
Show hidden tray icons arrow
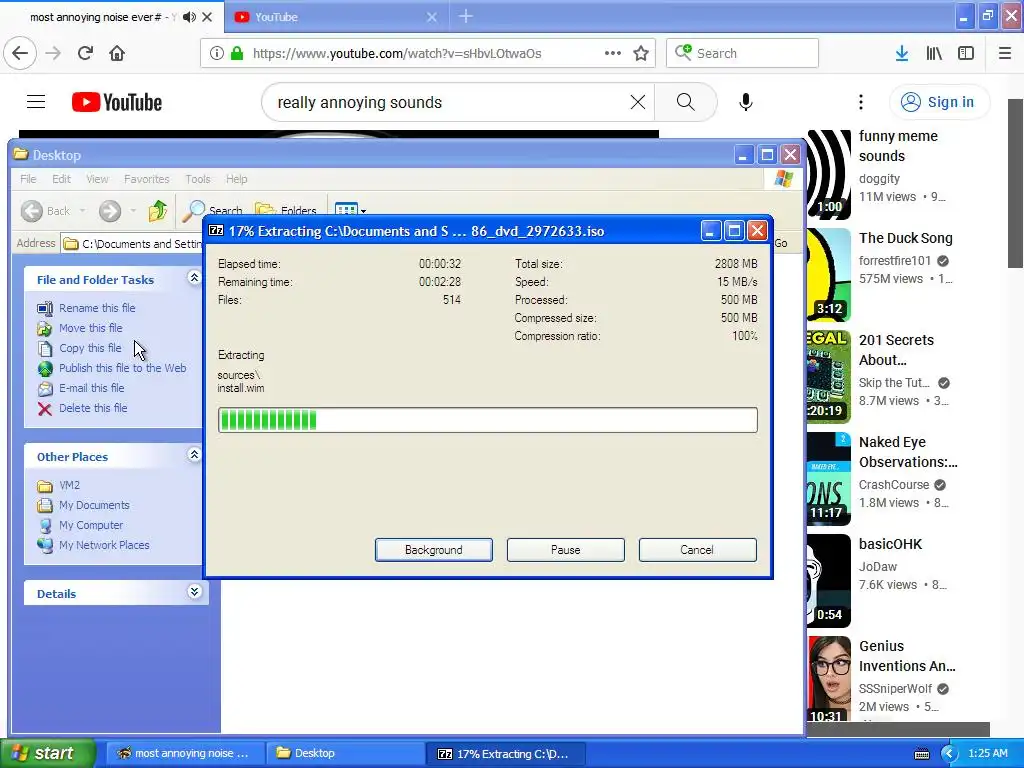(949, 753)
